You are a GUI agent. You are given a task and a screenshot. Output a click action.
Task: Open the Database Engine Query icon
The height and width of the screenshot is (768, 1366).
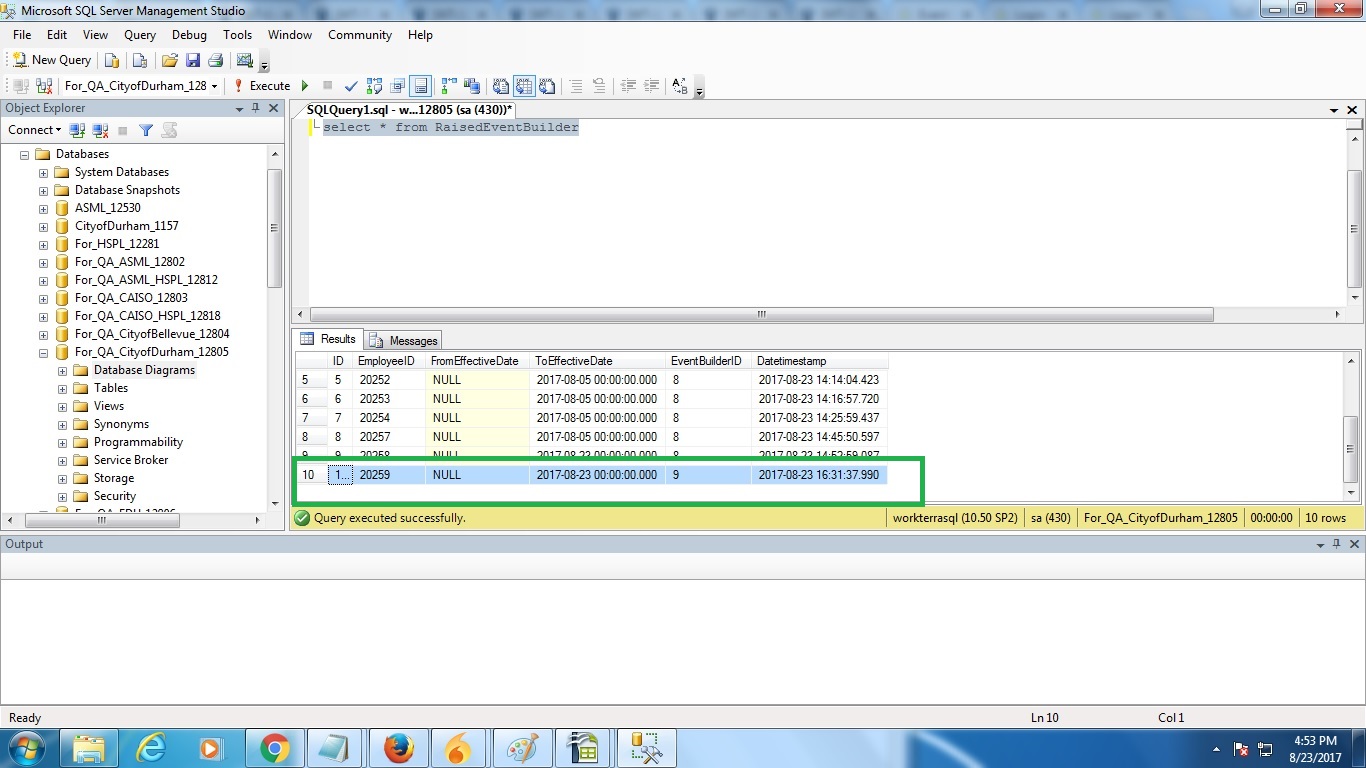click(x=112, y=60)
